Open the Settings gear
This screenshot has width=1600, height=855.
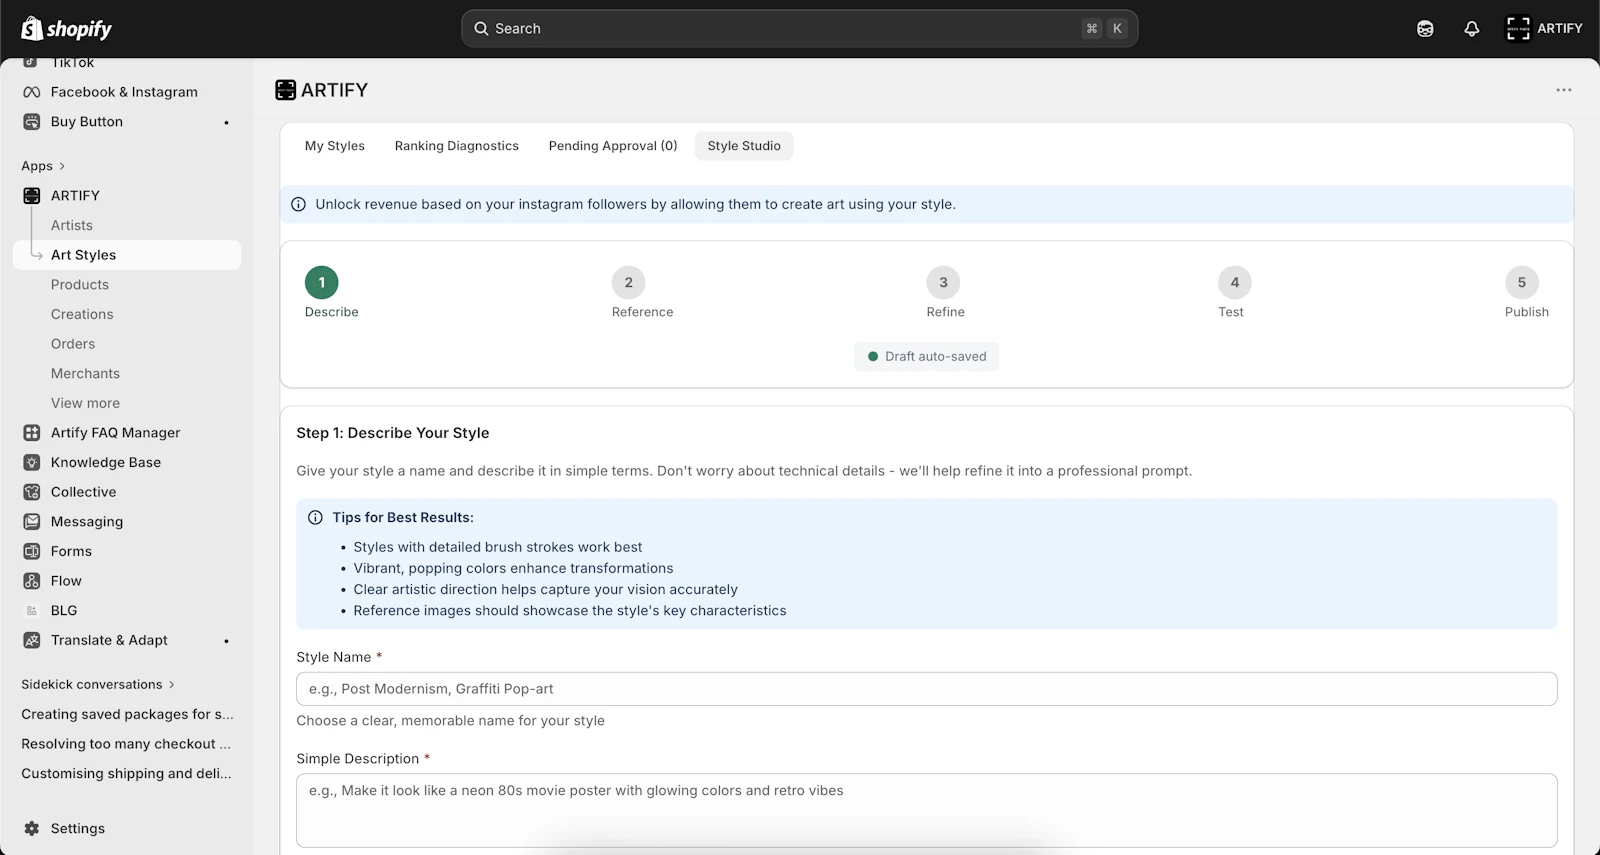(x=32, y=829)
